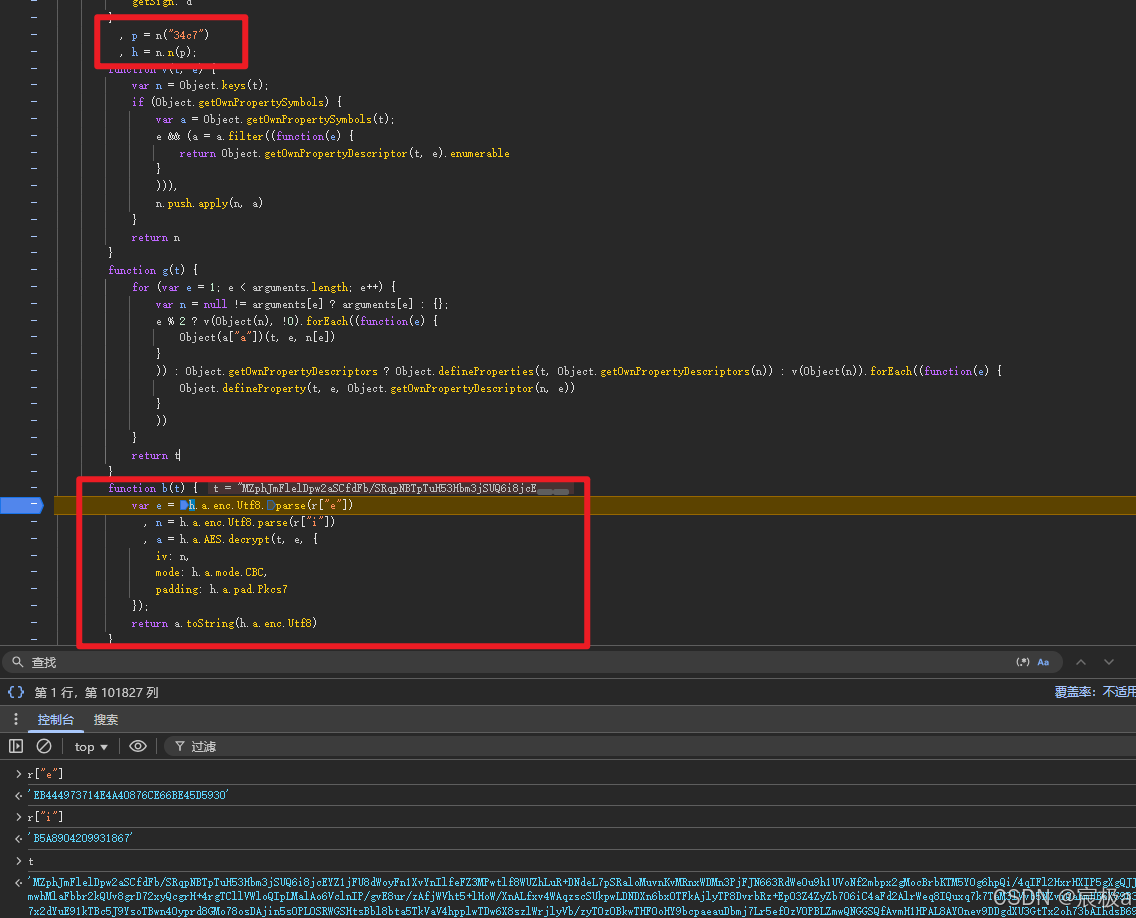
Task: Focus the 过滤 console filter field
Action: click(x=652, y=746)
